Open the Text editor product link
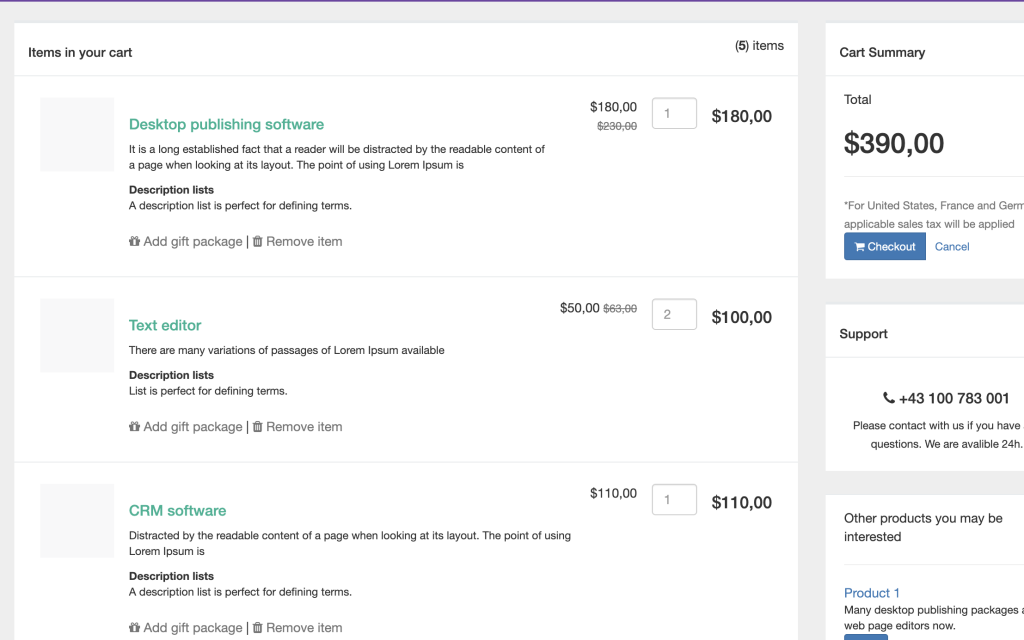This screenshot has height=640, width=1024. [x=165, y=325]
